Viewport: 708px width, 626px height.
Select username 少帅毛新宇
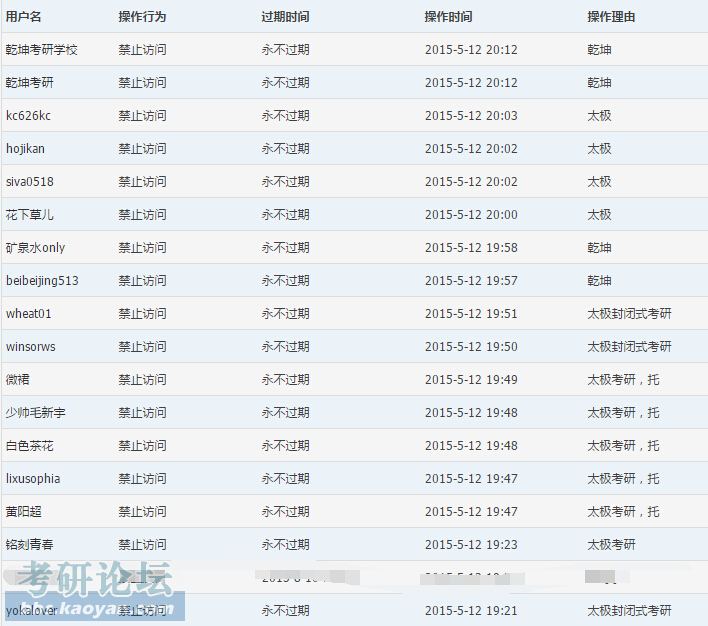(36, 412)
